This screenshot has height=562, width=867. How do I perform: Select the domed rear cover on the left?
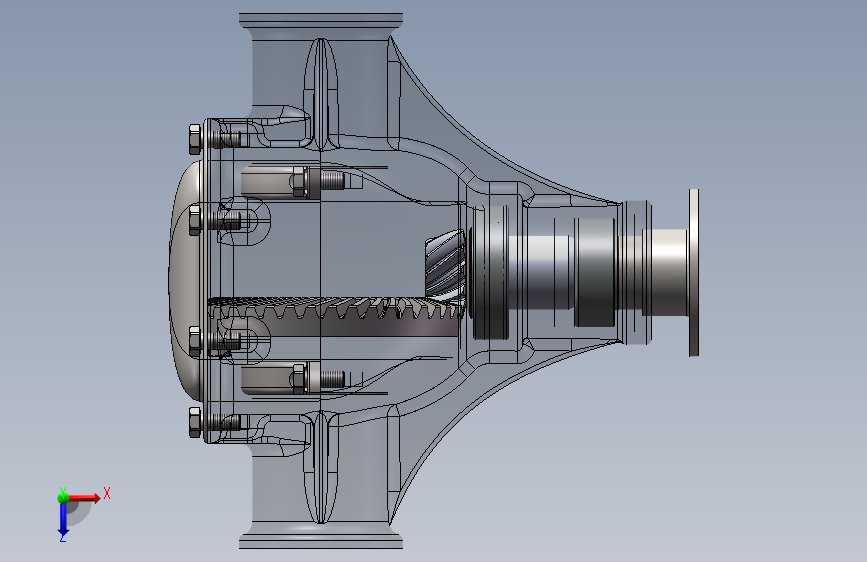pos(187,281)
